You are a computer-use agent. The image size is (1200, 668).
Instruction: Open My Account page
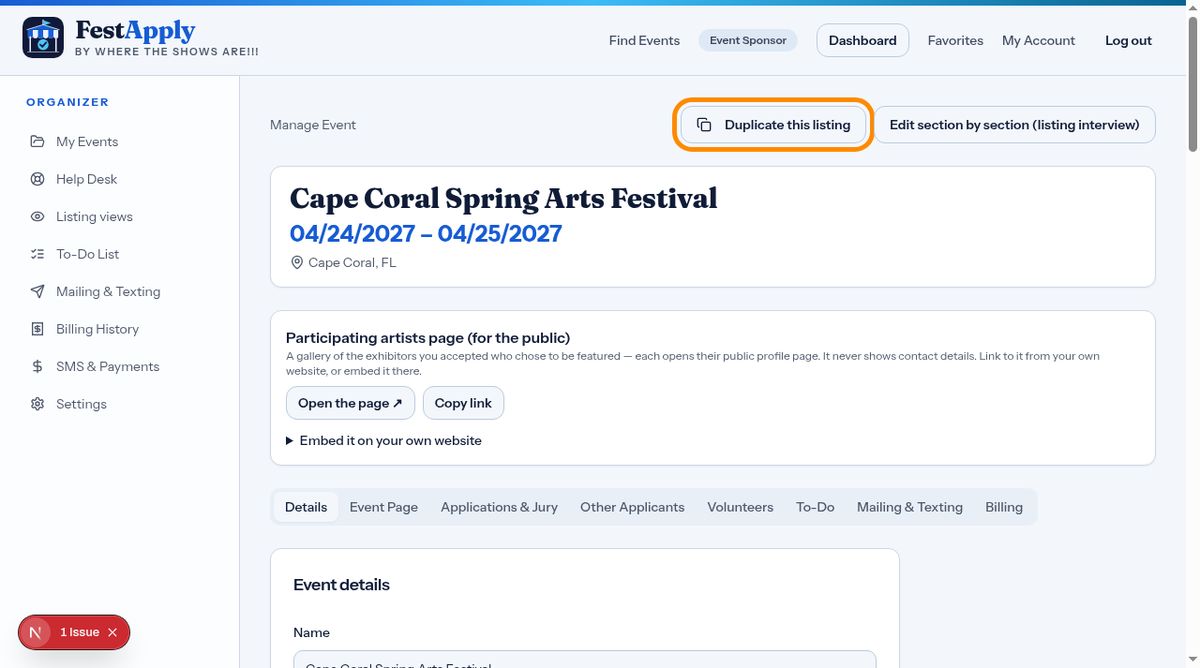pos(1038,41)
